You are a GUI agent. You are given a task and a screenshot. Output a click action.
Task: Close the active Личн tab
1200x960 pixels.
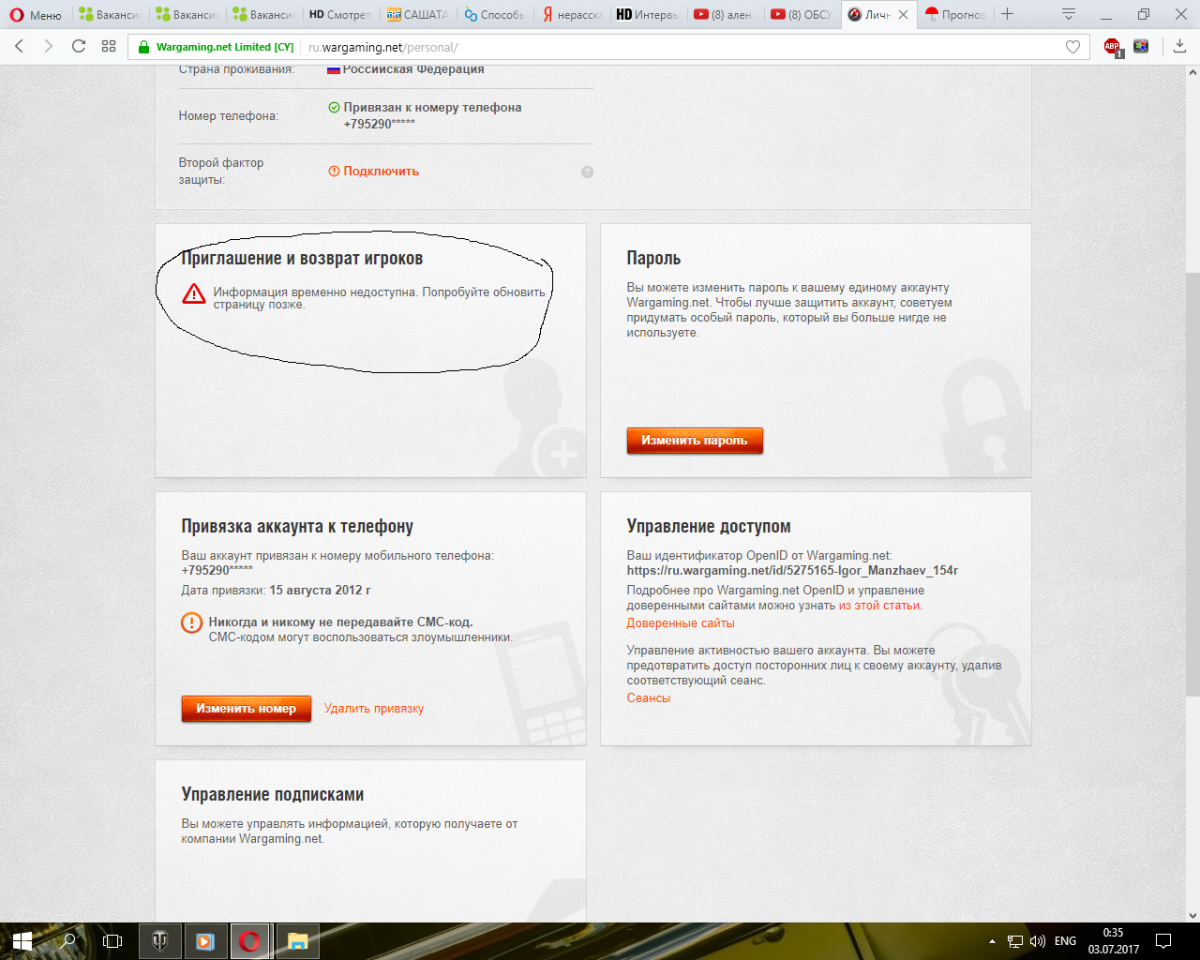pos(905,15)
